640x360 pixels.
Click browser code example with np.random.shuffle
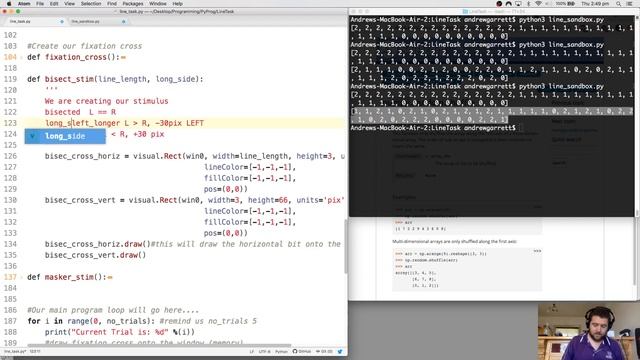(467, 269)
